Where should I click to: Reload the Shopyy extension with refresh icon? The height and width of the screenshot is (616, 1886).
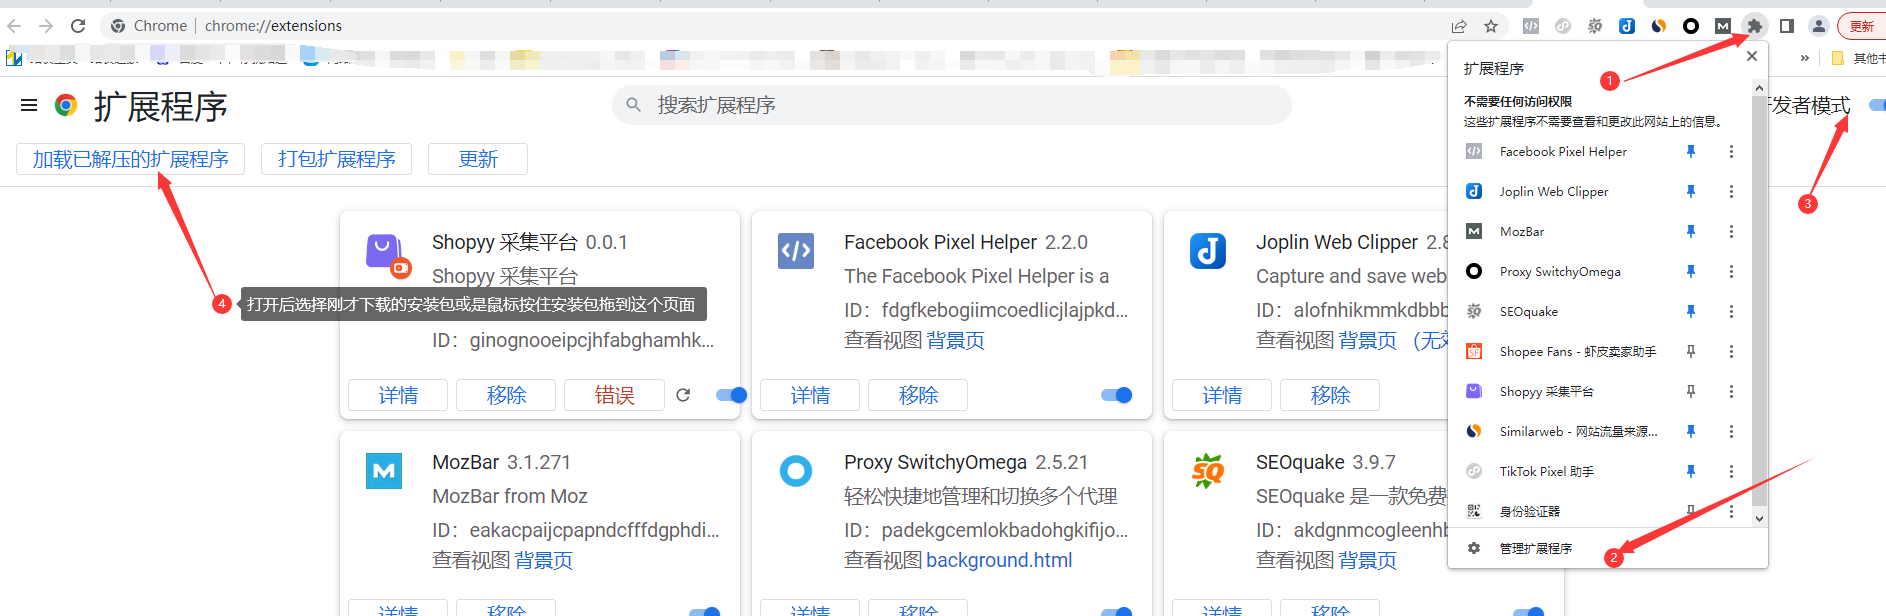pos(683,395)
